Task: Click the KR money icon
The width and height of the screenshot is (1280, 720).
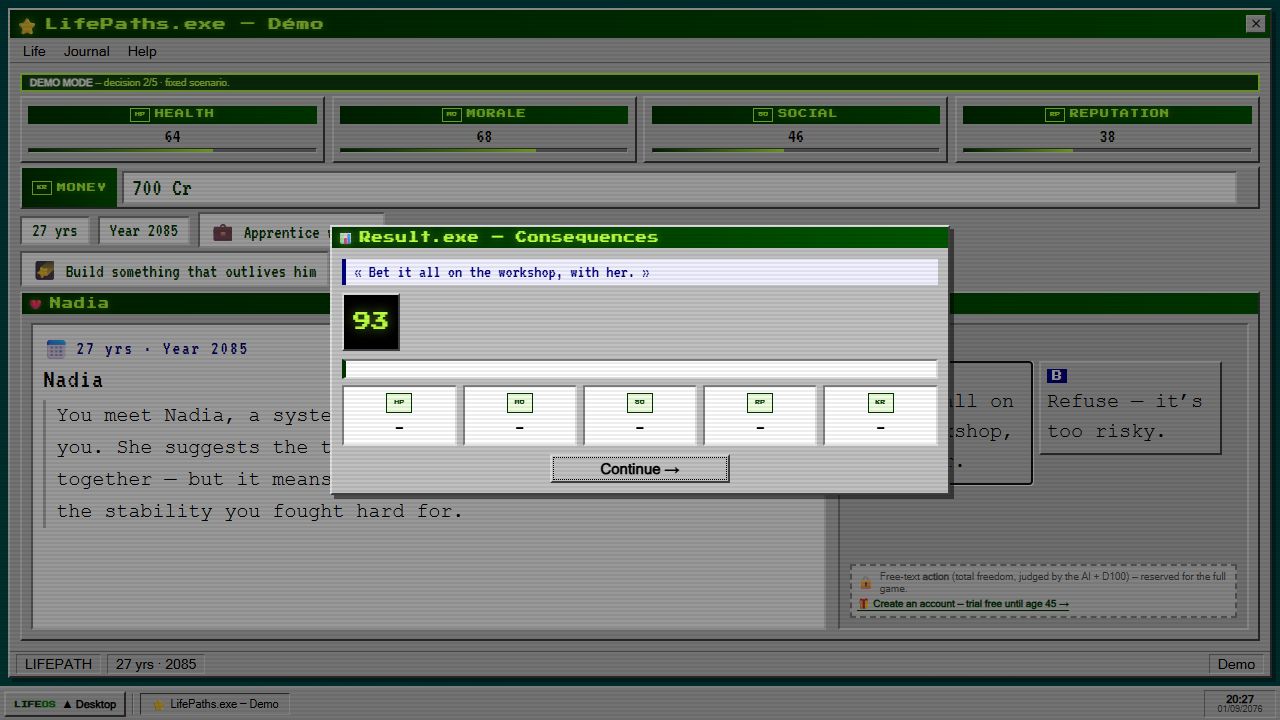Action: point(42,187)
